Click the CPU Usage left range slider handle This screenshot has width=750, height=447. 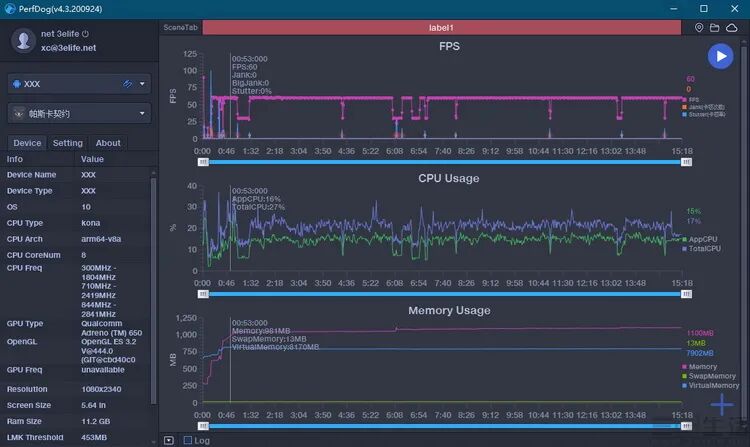pos(203,294)
